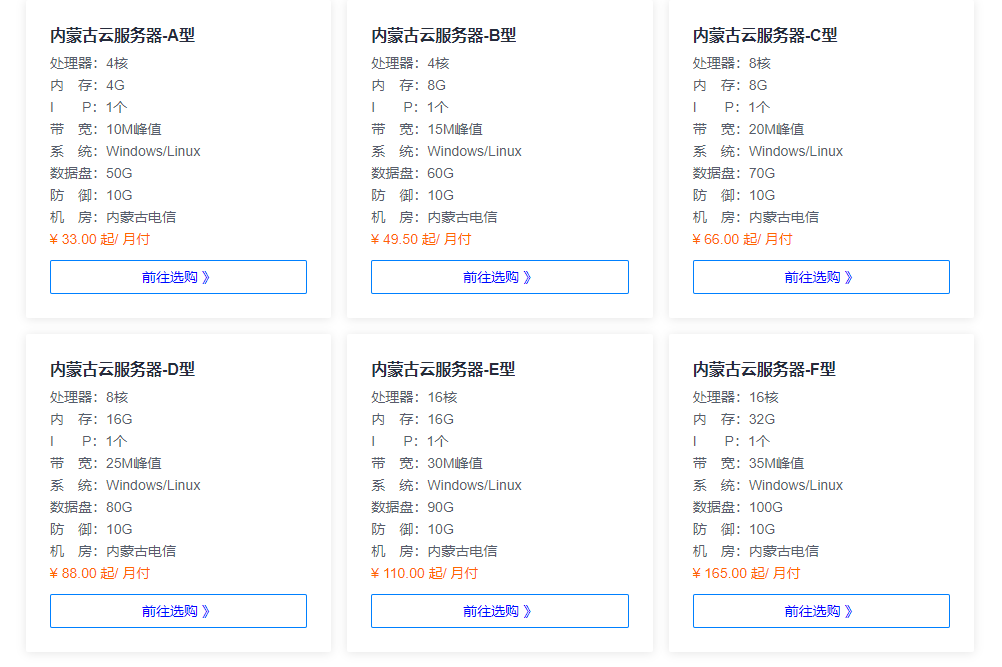The height and width of the screenshot is (667, 1002).
Task: Click the 20M峰值 bandwidth value
Action: (x=776, y=129)
